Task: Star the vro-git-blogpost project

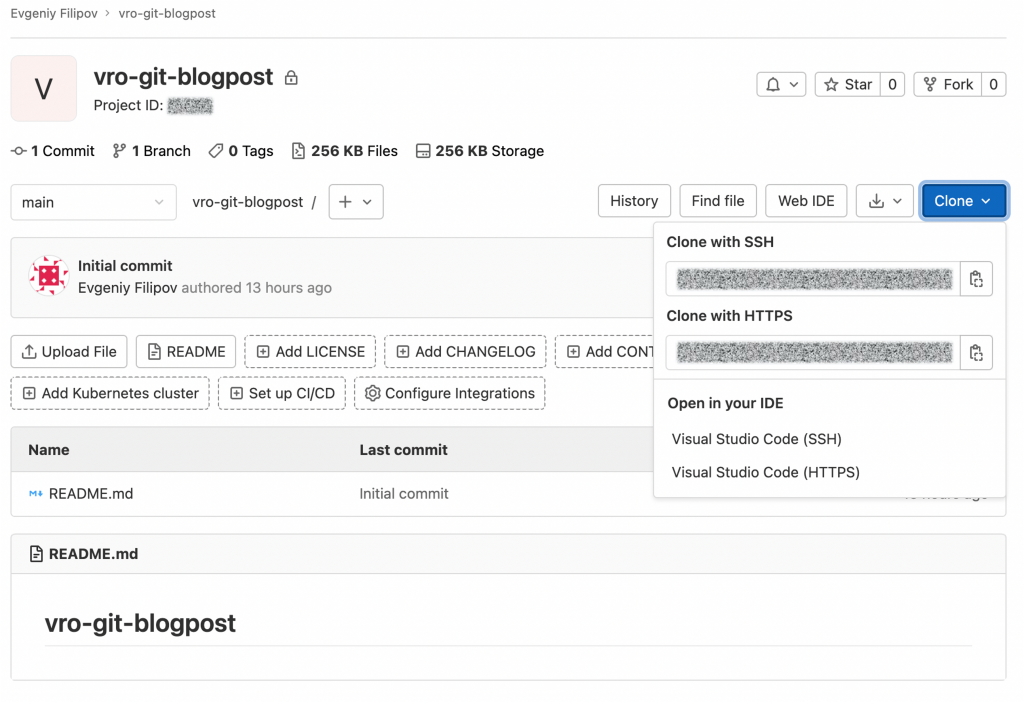Action: point(847,85)
